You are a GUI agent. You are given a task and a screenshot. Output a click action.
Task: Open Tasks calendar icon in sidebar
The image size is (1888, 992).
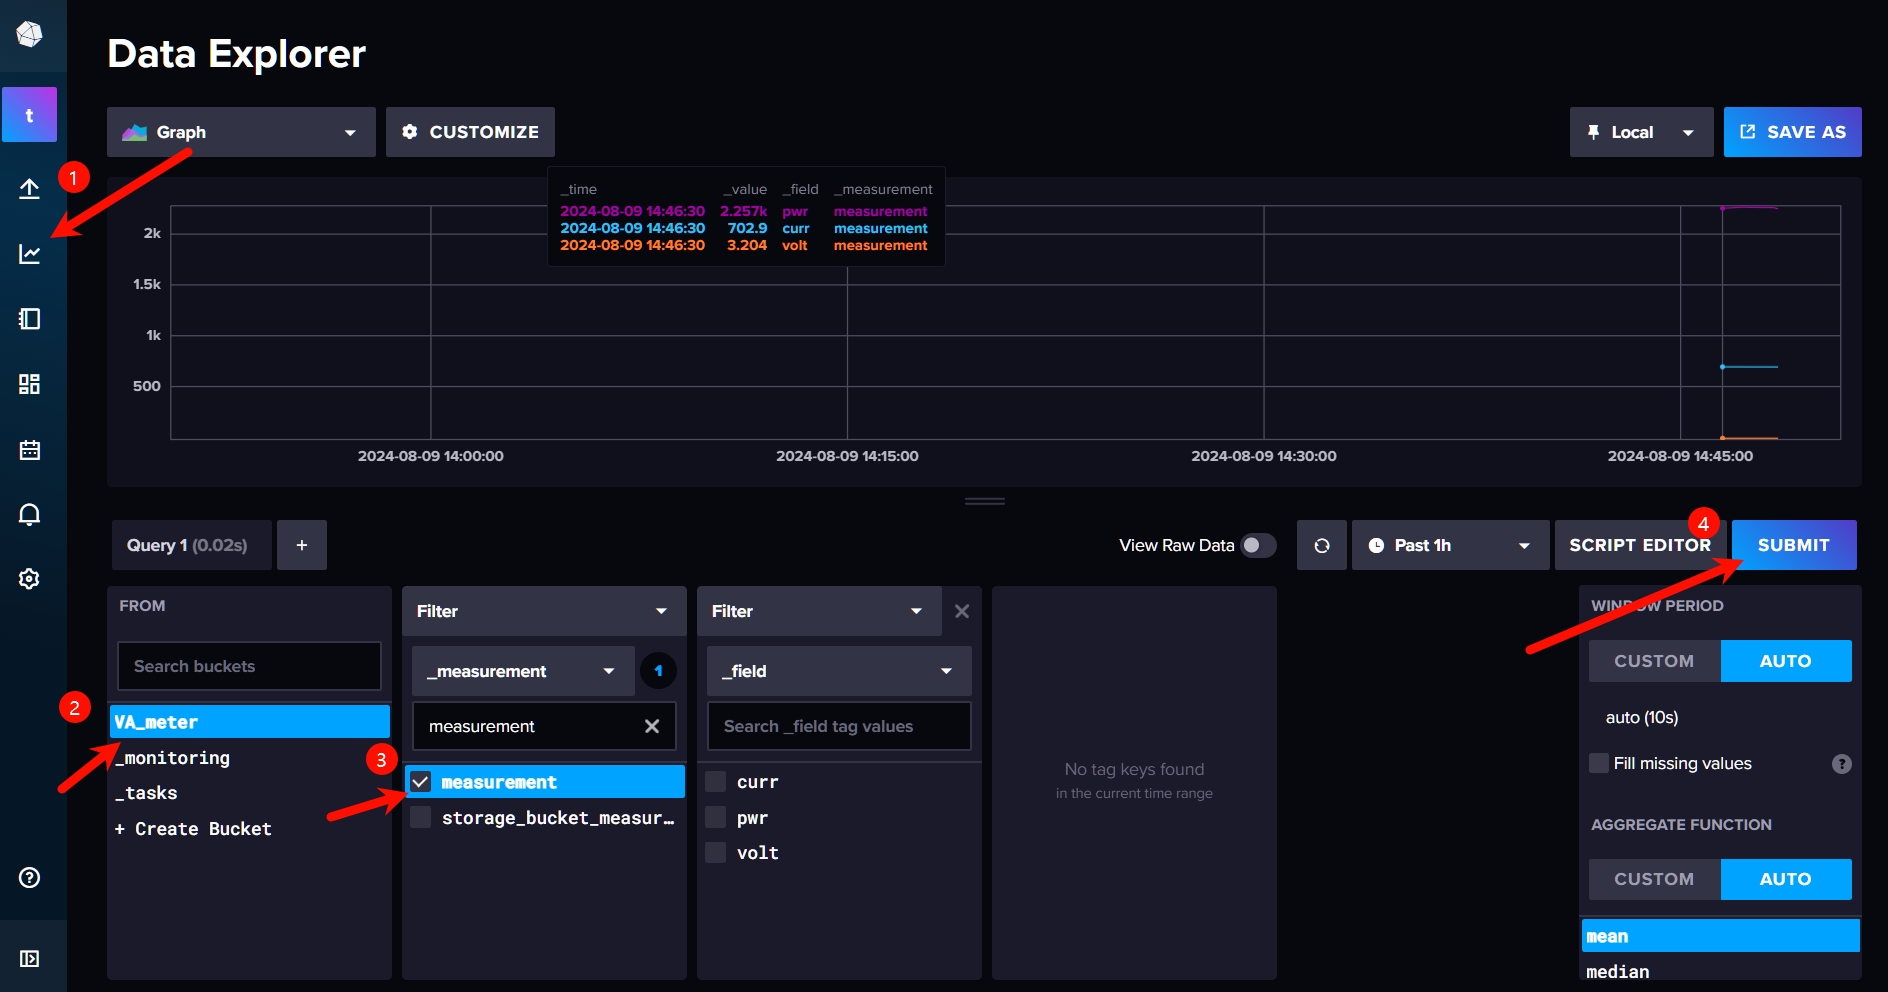(29, 449)
